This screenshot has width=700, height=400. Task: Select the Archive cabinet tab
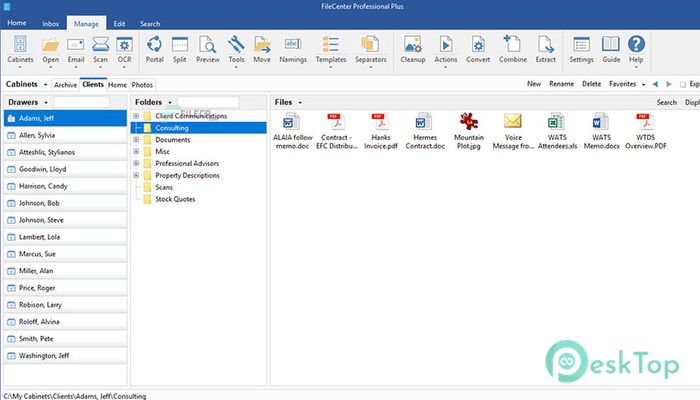coord(66,85)
